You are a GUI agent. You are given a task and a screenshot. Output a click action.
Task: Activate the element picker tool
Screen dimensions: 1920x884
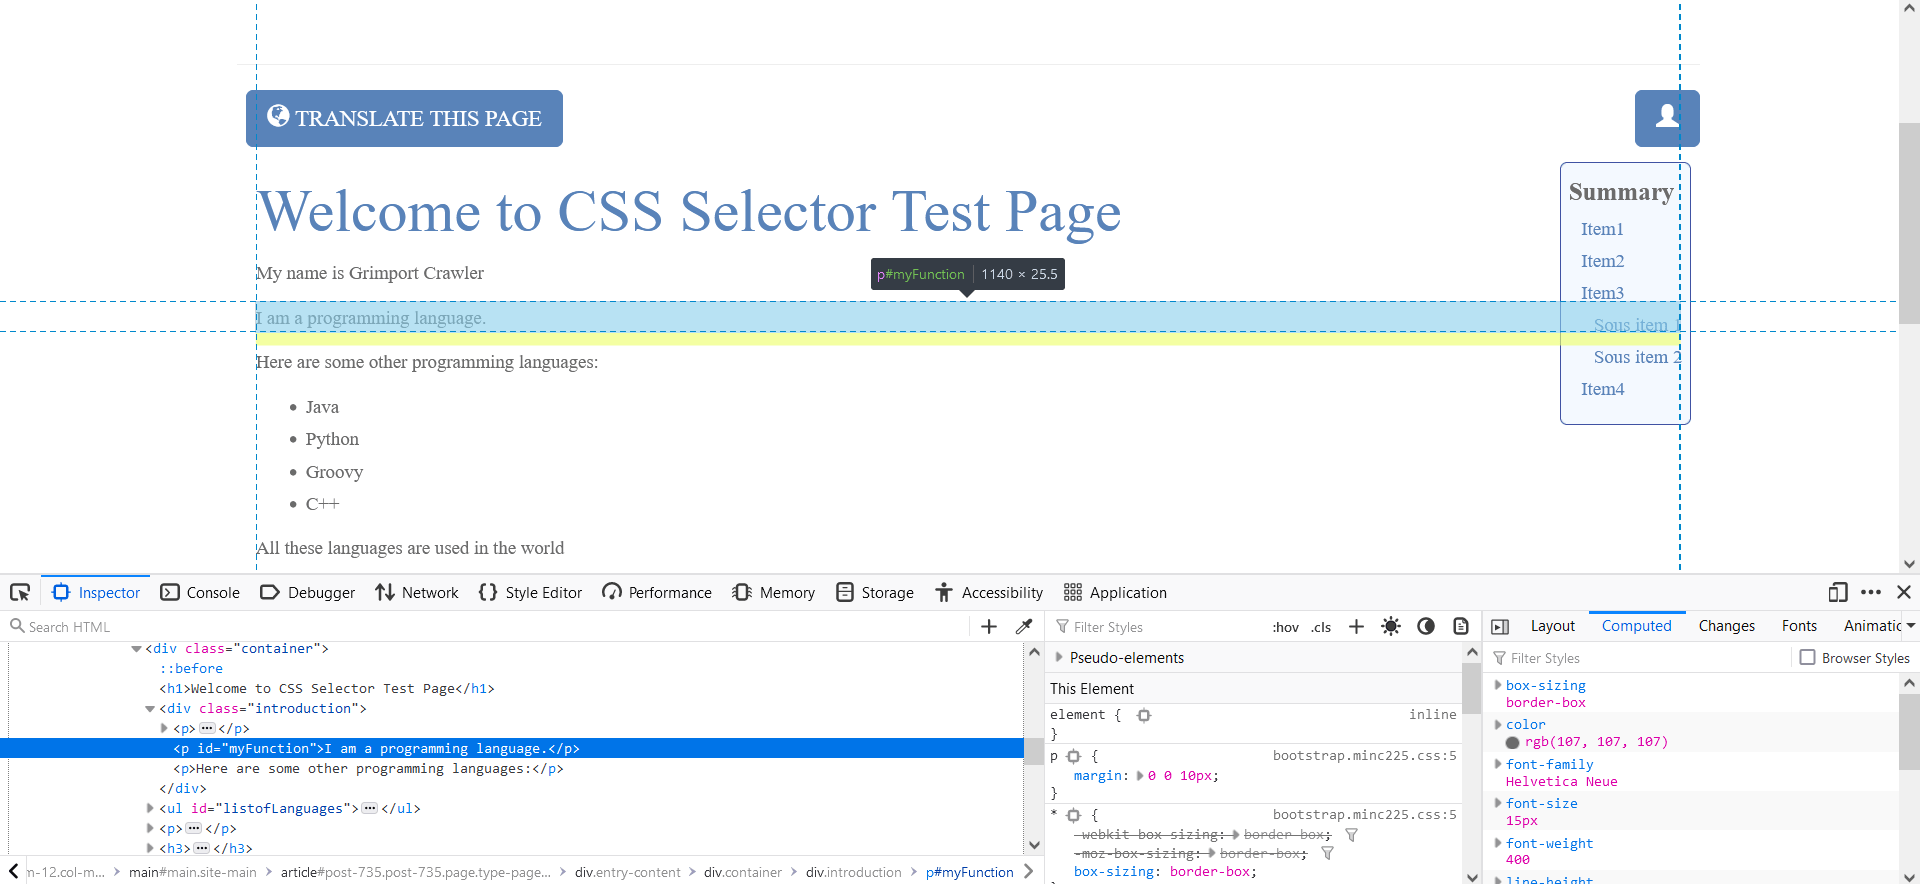20,592
